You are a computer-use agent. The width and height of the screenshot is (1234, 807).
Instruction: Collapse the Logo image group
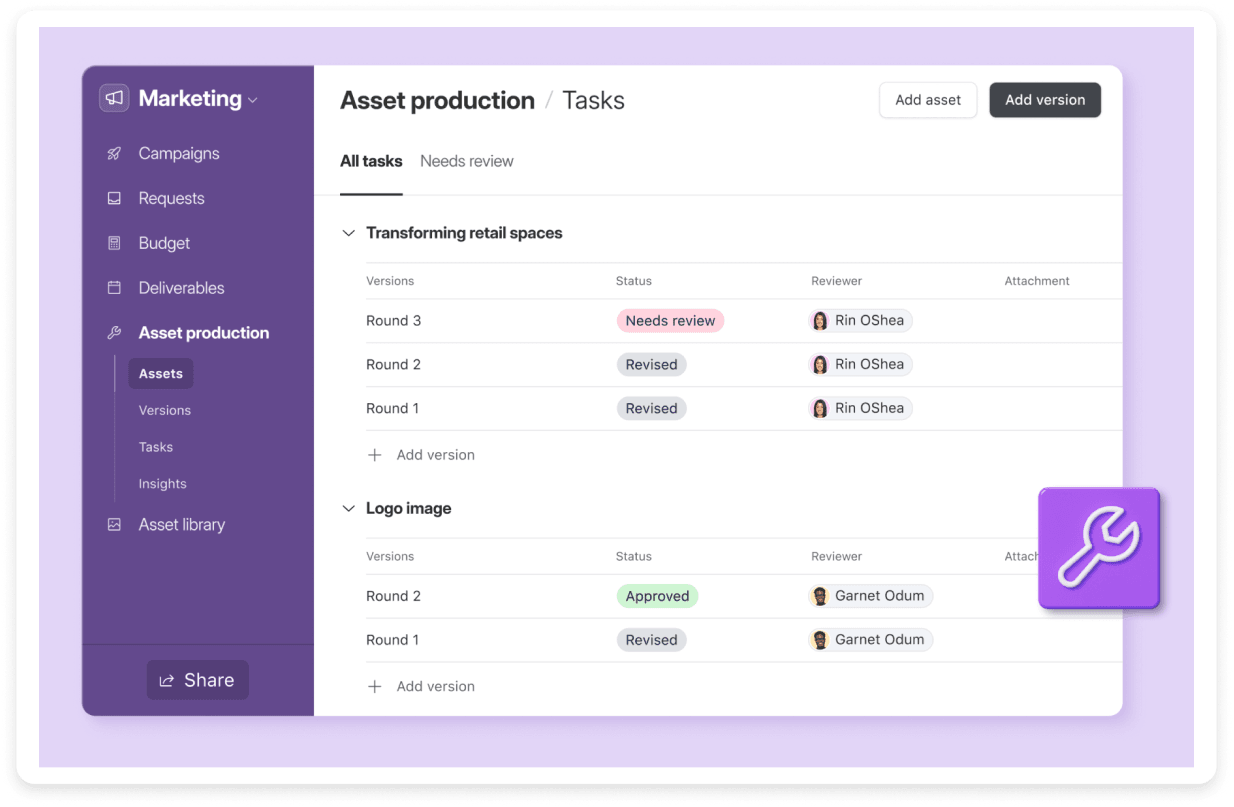[x=348, y=508]
